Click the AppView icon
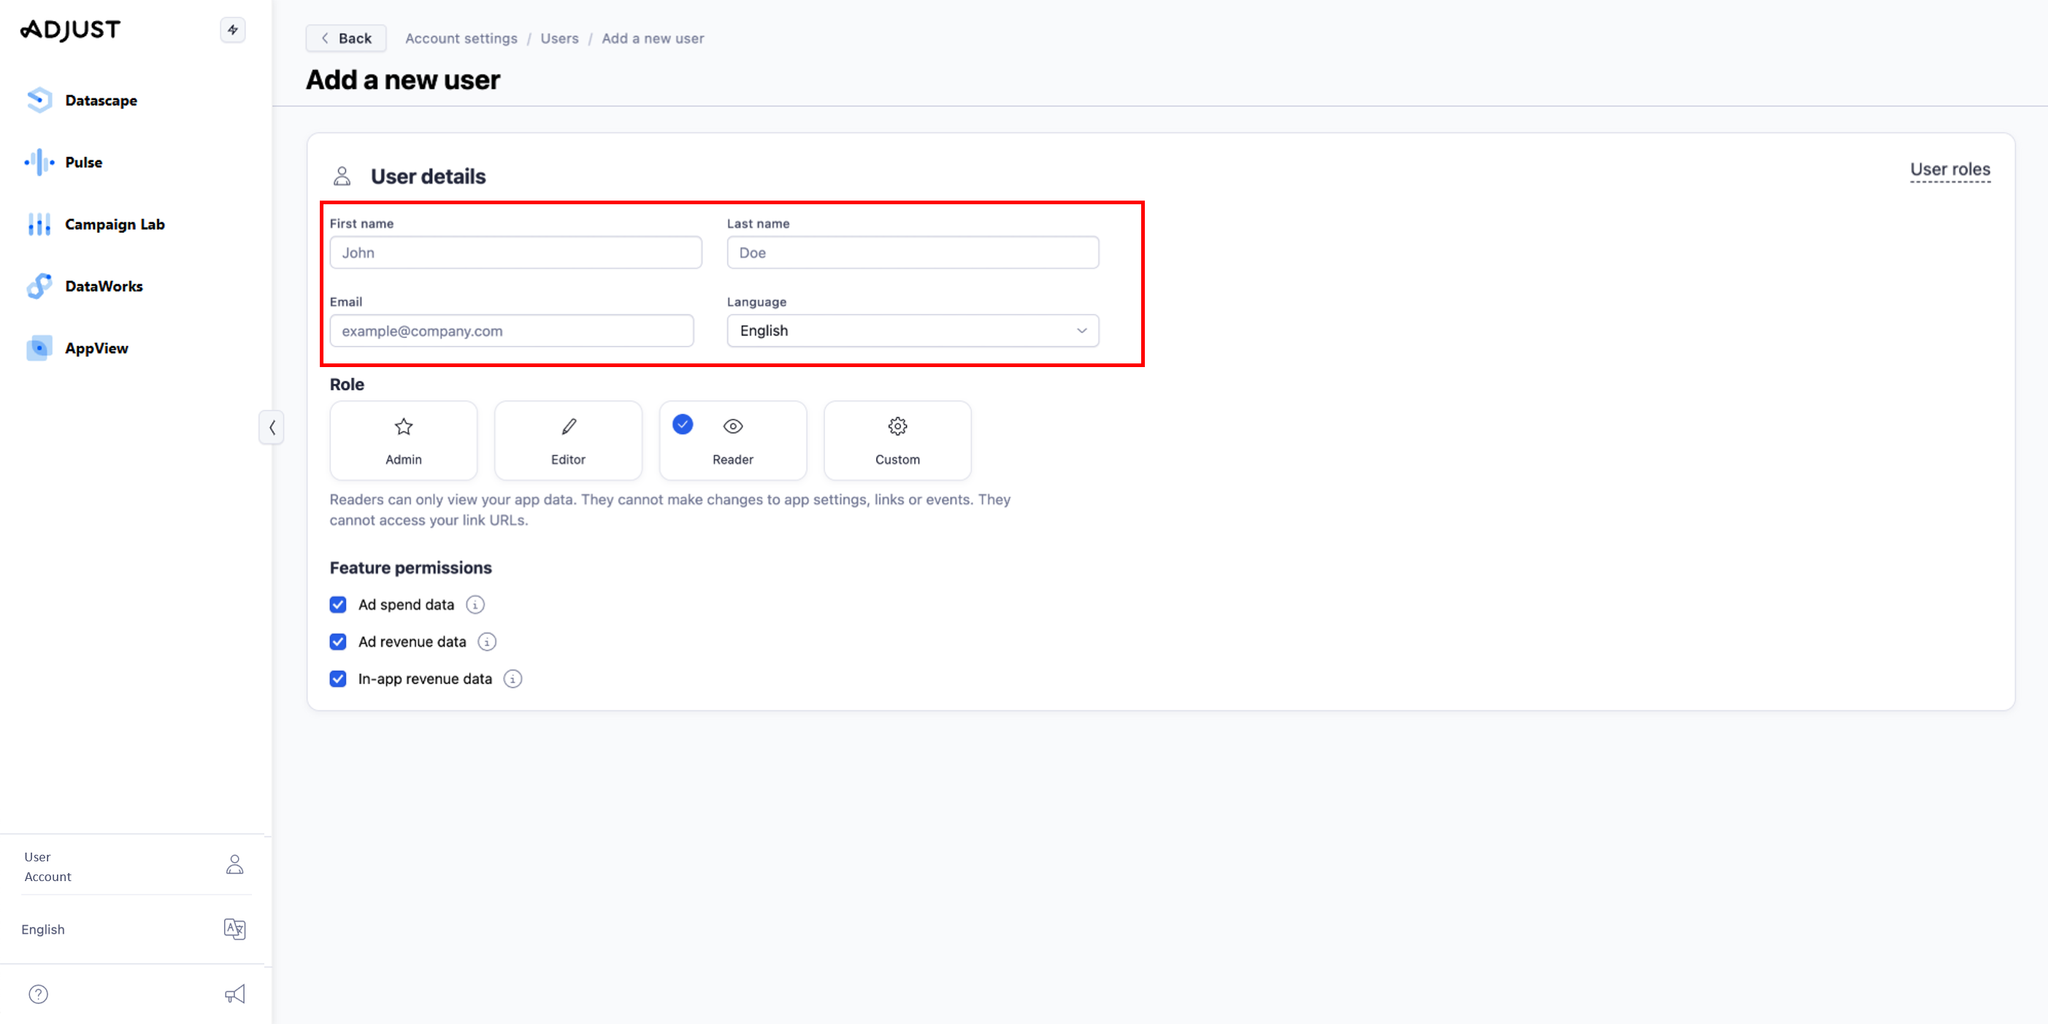2048x1024 pixels. 39,348
